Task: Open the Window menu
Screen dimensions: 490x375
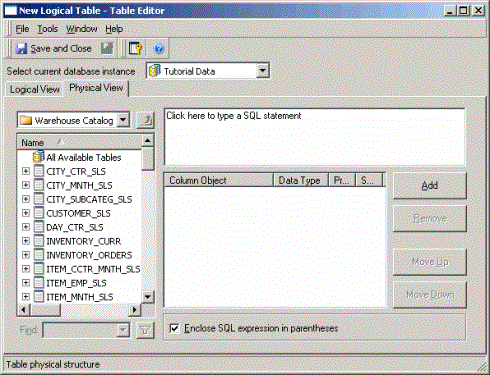Action: pyautogui.click(x=82, y=29)
